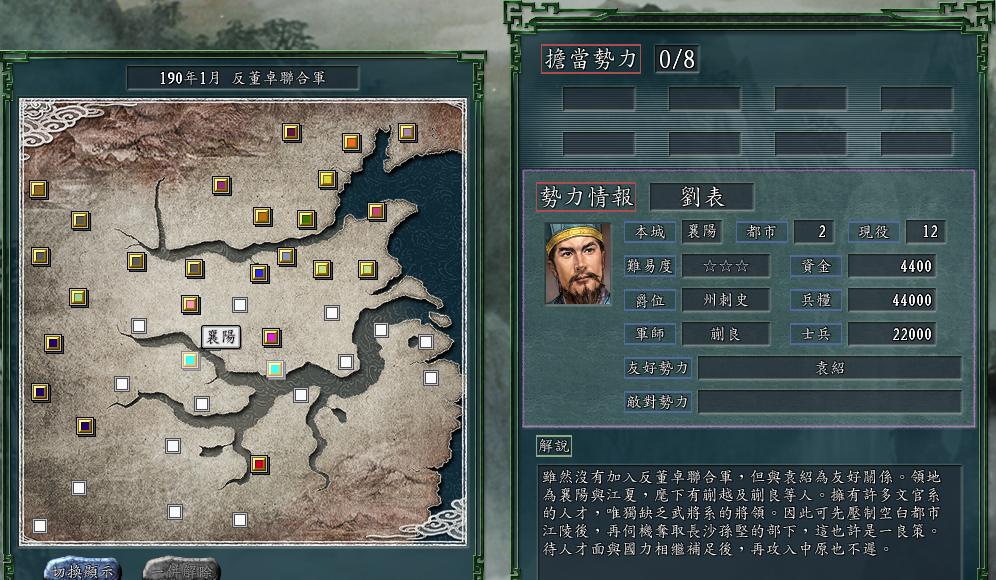This screenshot has width=996, height=580.
Task: Click the 190年1月 反董卓聯合軍 scenario title
Action: 243,78
